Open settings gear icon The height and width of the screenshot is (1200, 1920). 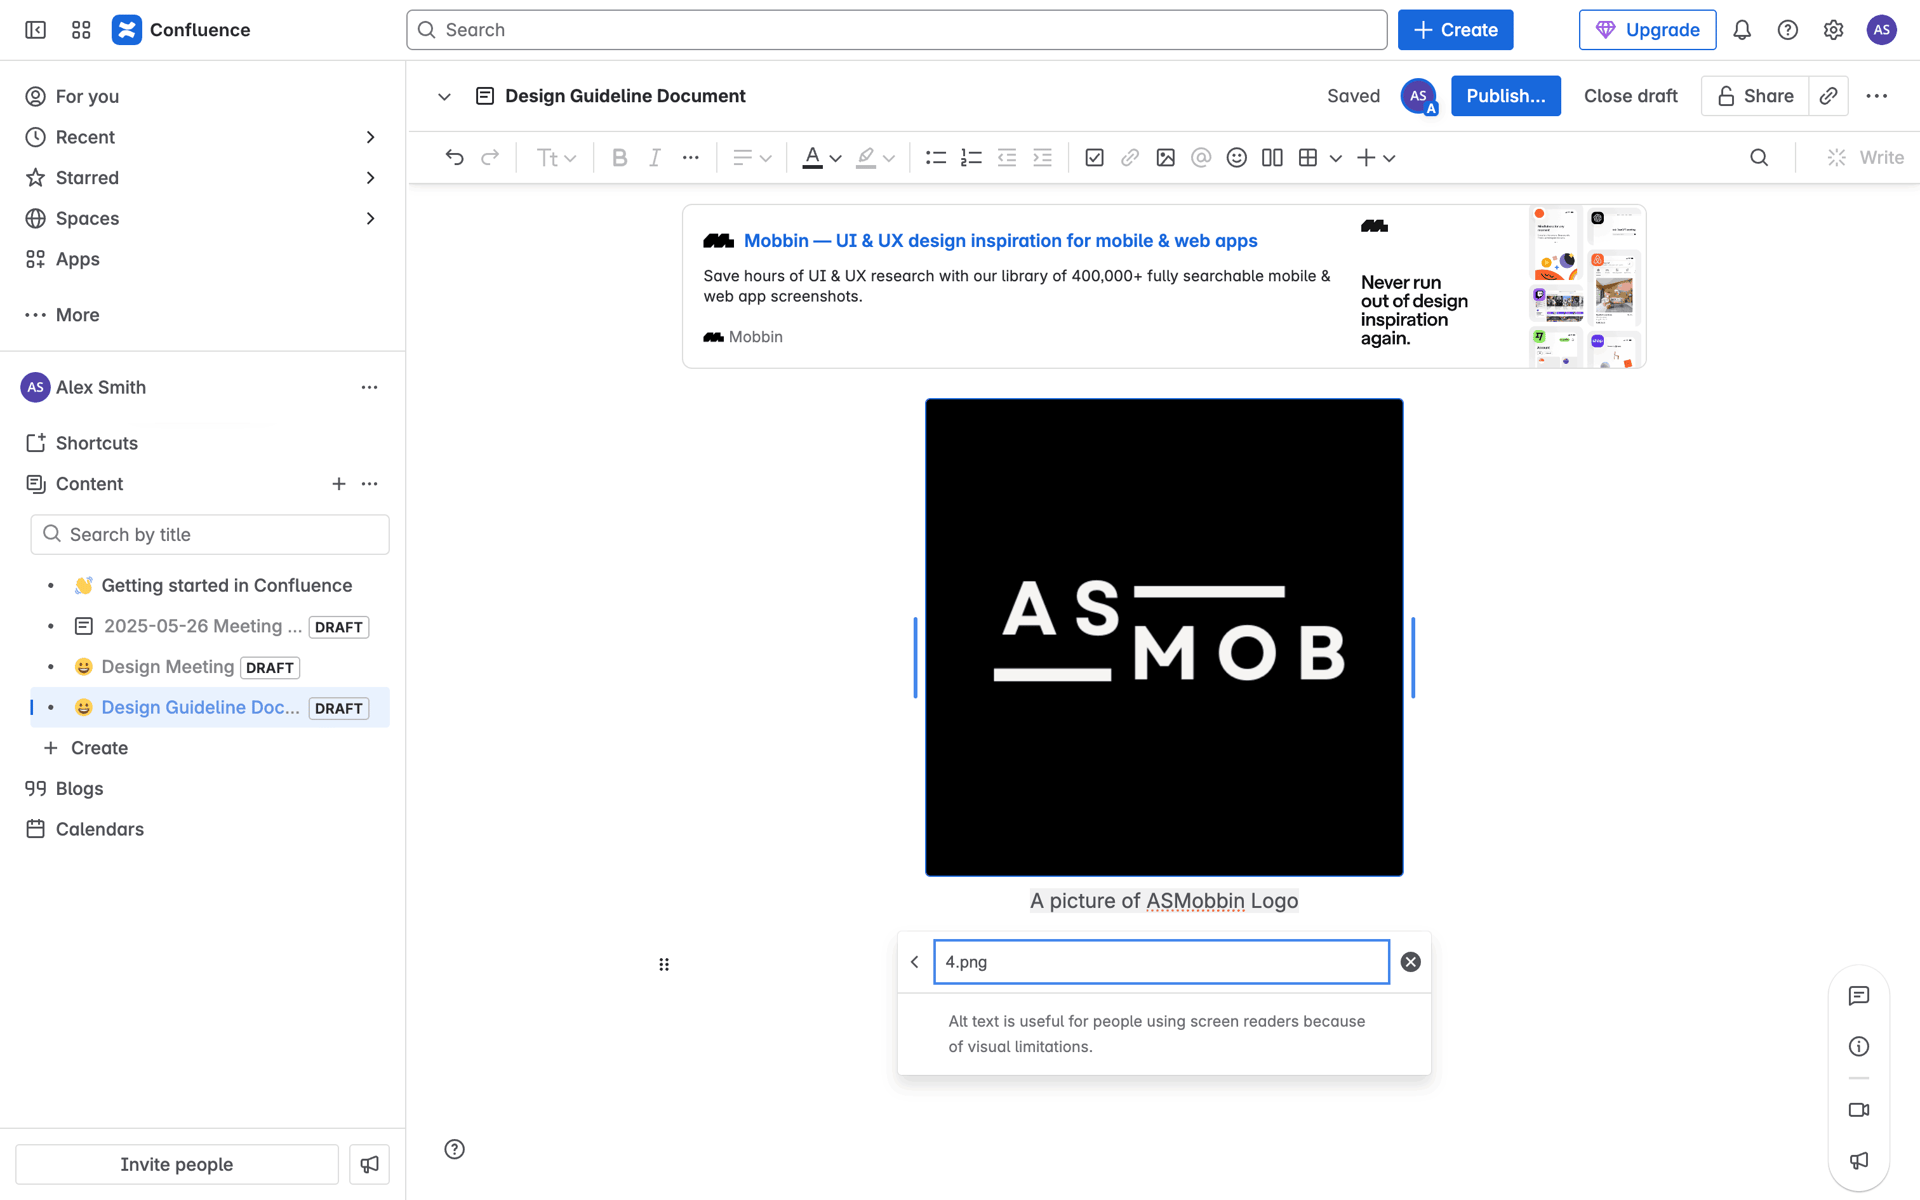(1833, 30)
